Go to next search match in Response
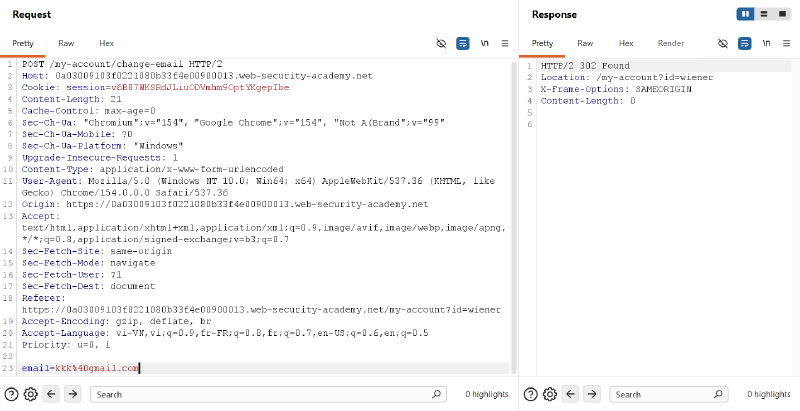 pyautogui.click(x=592, y=394)
